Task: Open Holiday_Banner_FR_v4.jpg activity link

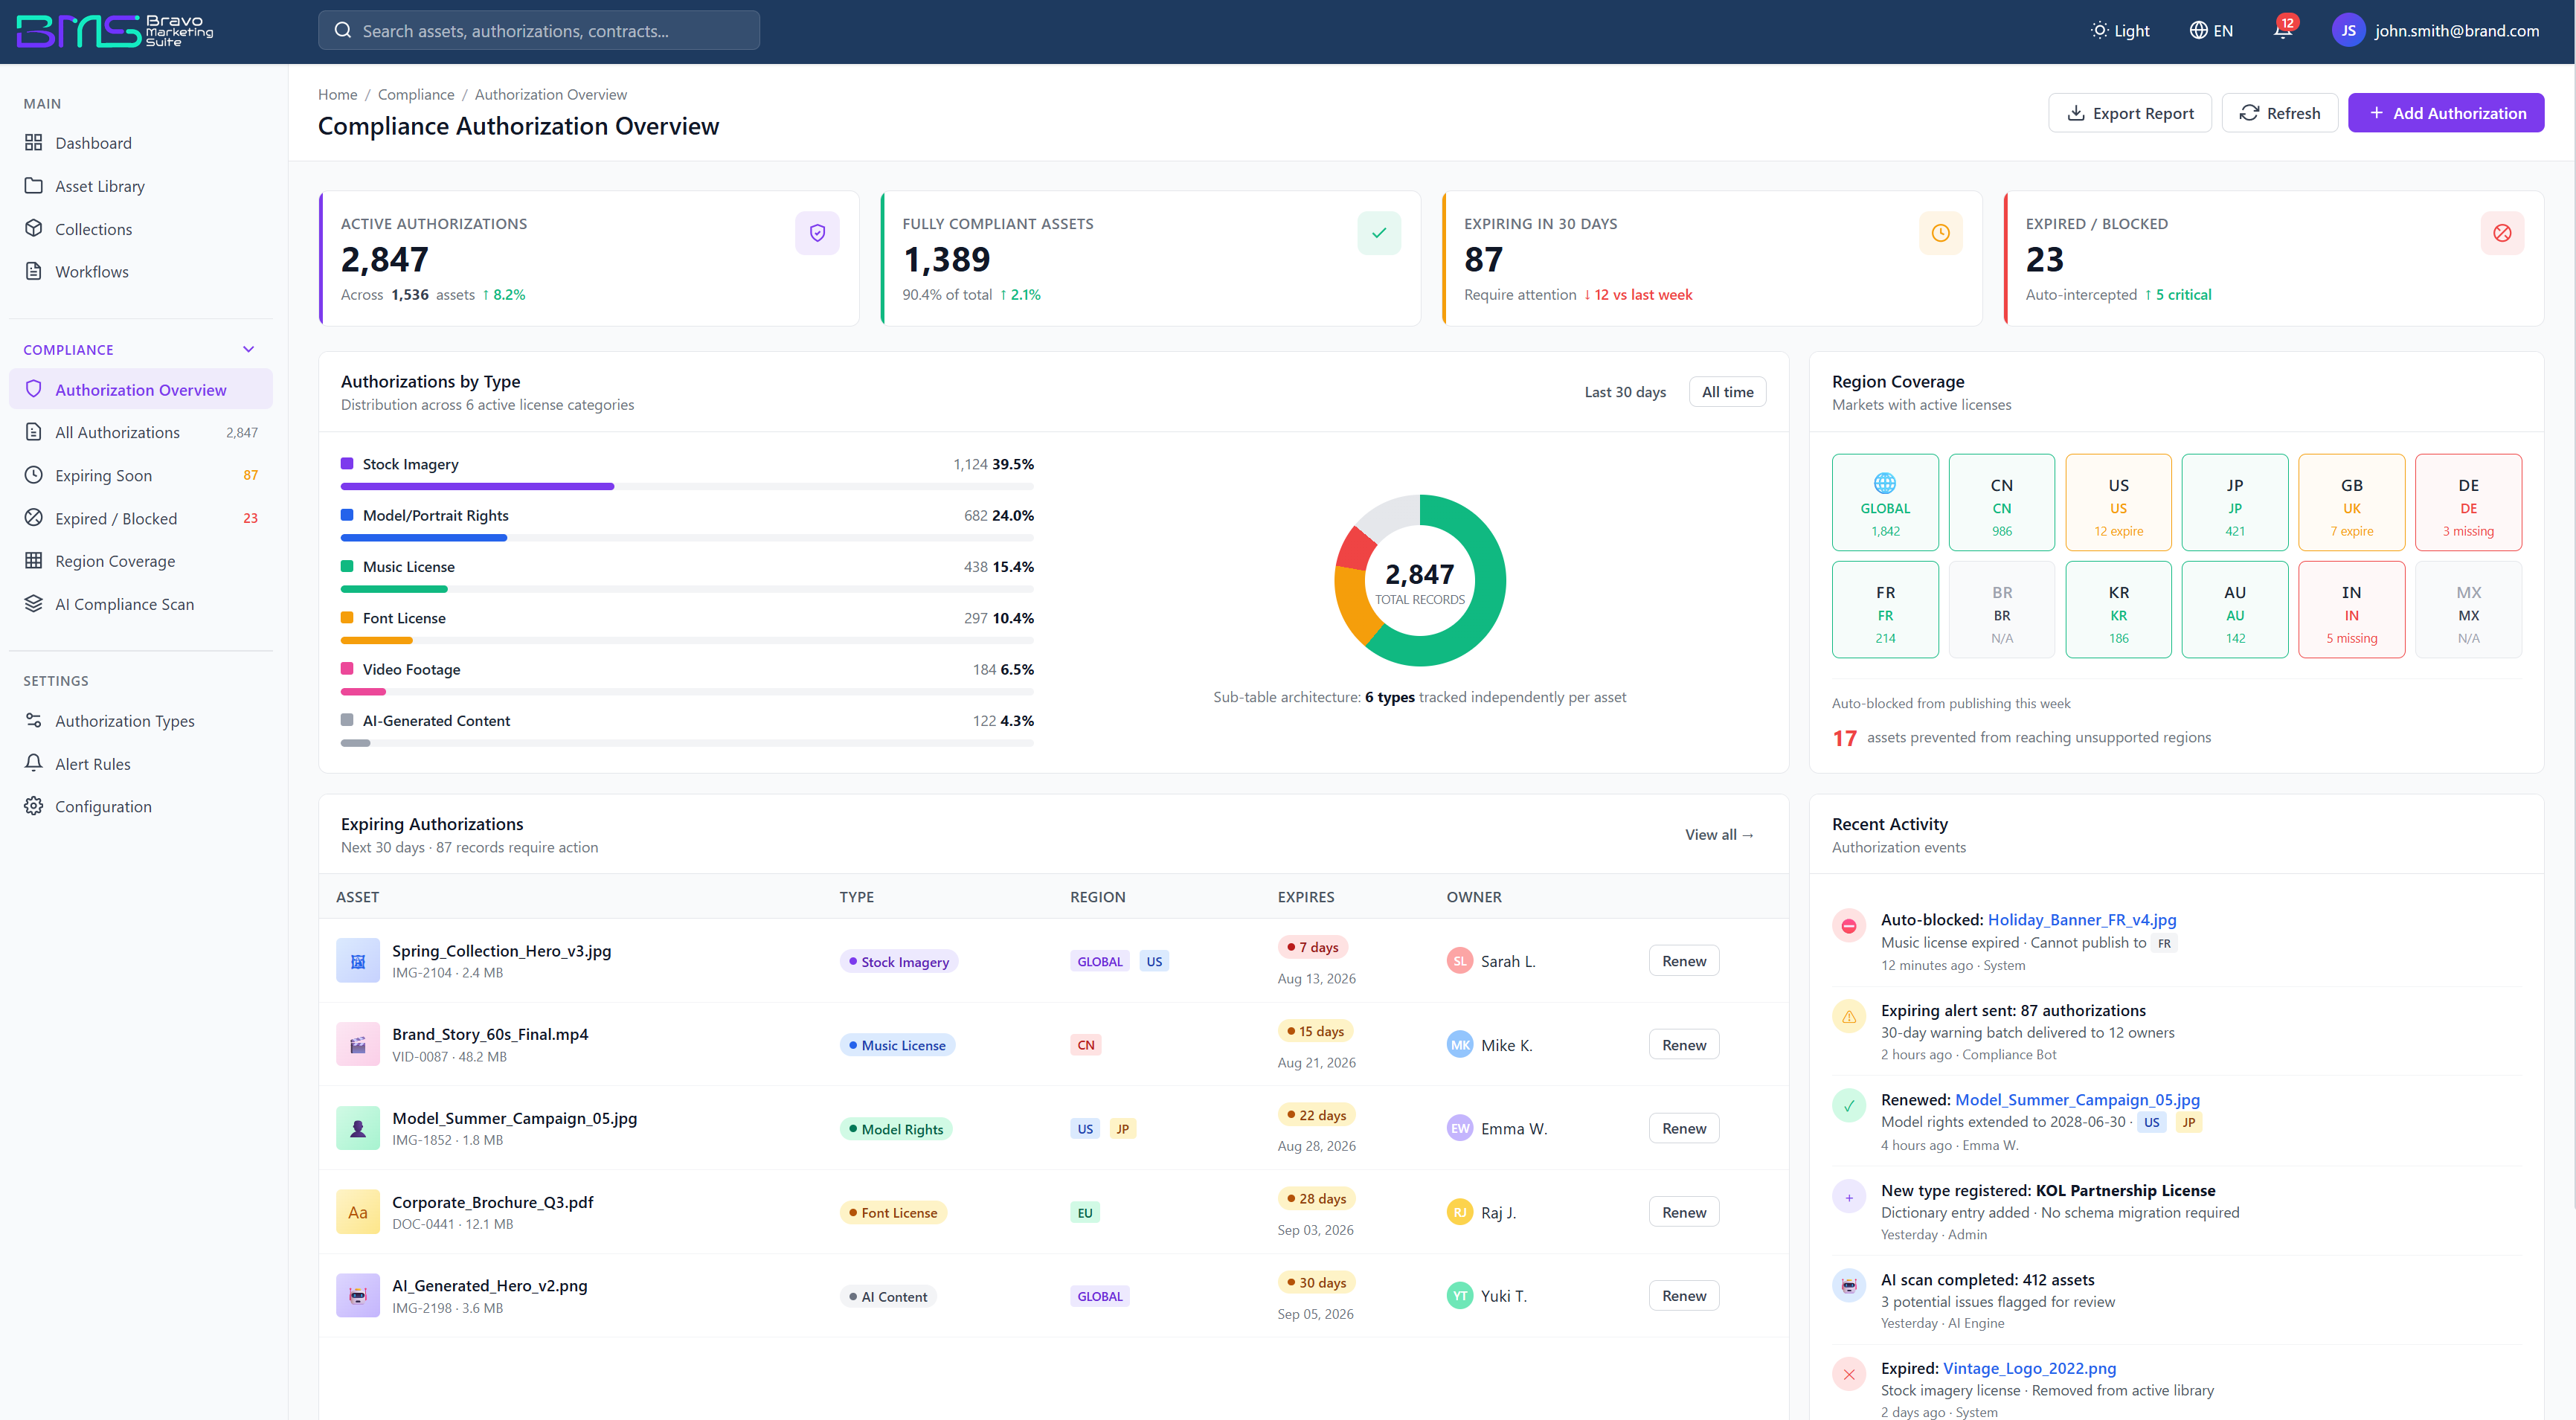Action: [x=2082, y=920]
